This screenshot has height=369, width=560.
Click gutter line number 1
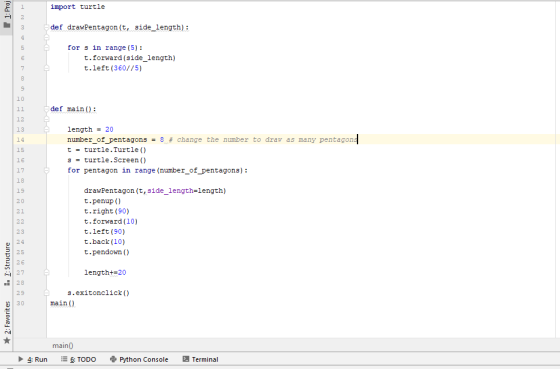22,7
